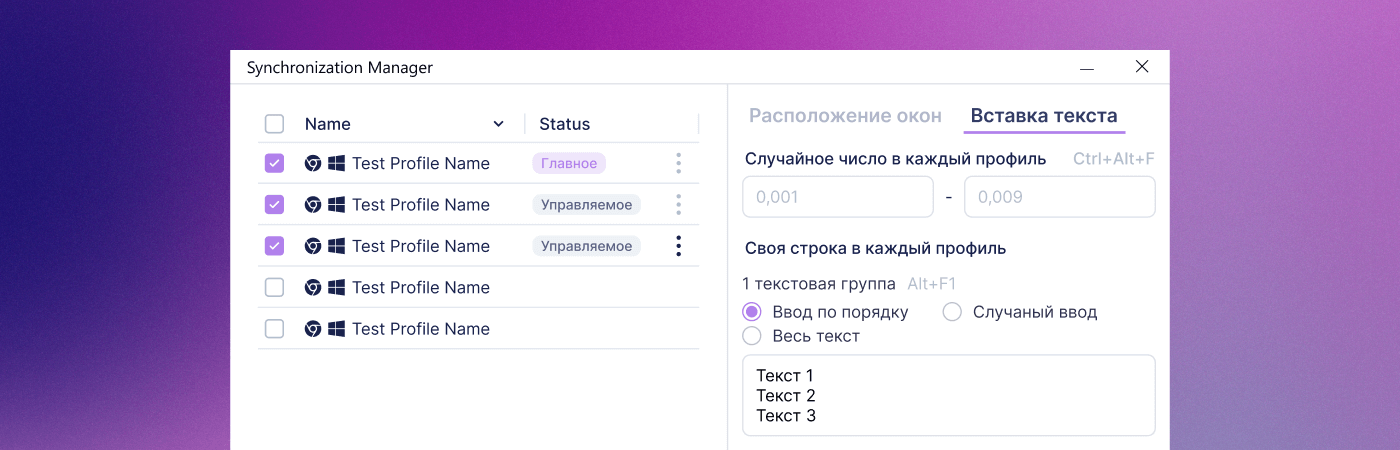The image size is (1400, 450).
Task: Click the Status column header
Action: click(x=565, y=124)
